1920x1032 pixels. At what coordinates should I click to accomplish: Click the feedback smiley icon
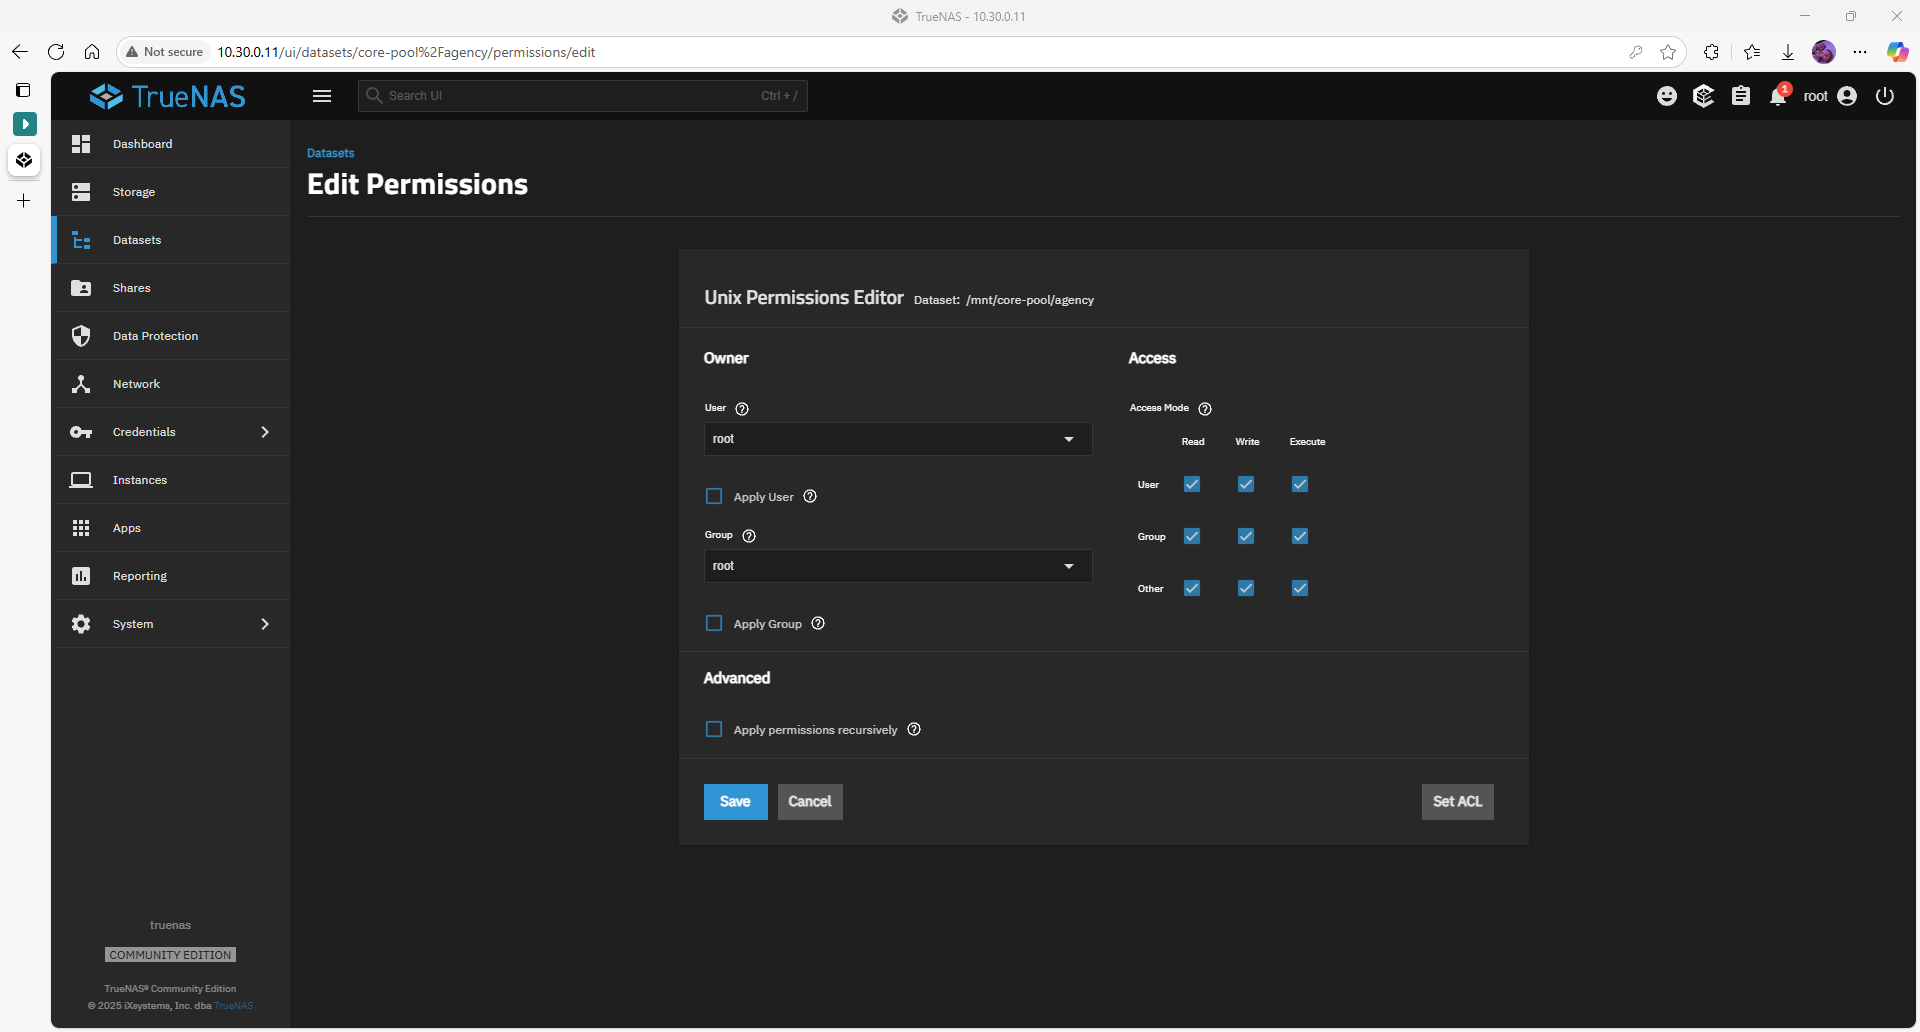click(1667, 96)
